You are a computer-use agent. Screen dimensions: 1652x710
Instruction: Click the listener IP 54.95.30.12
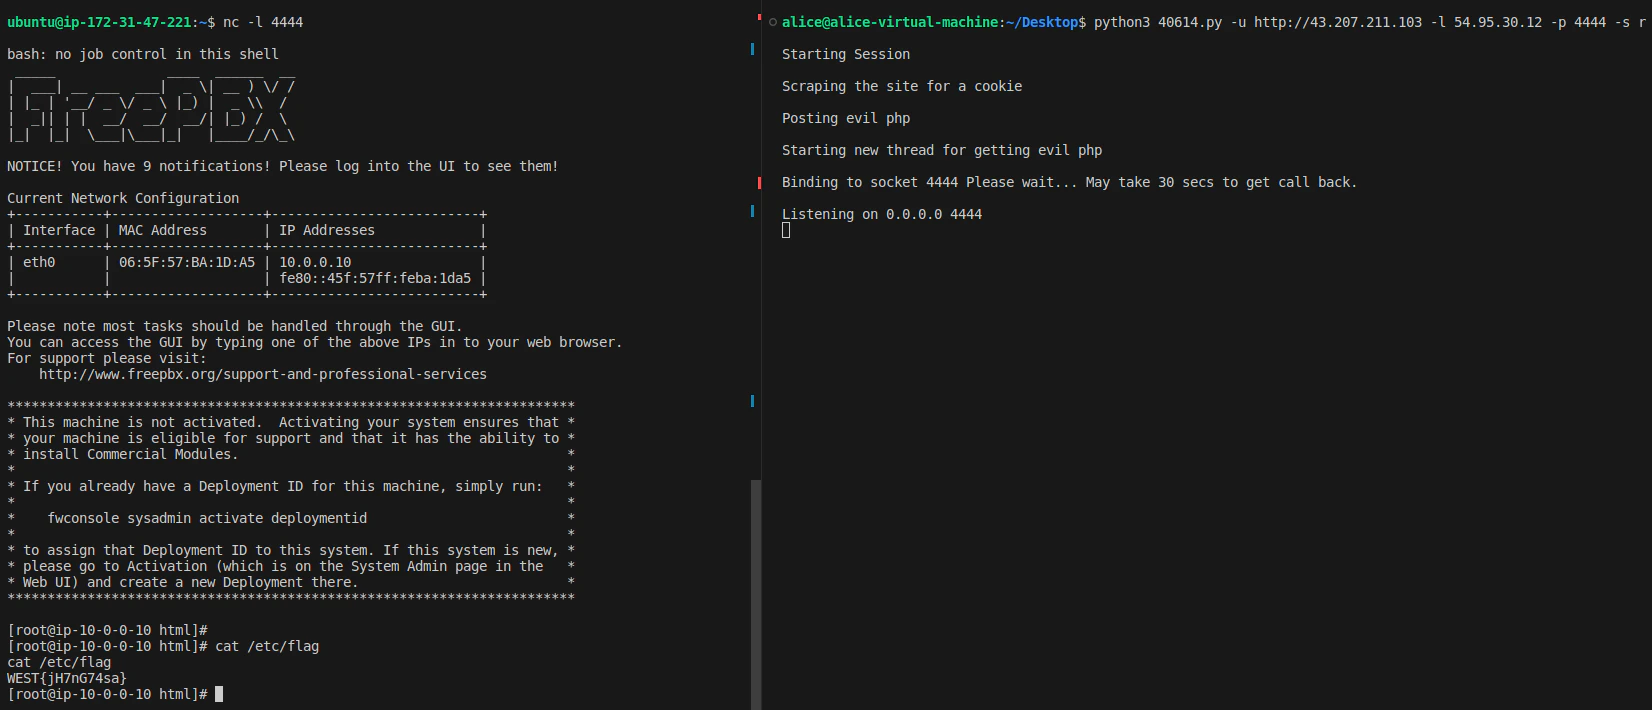click(1498, 22)
